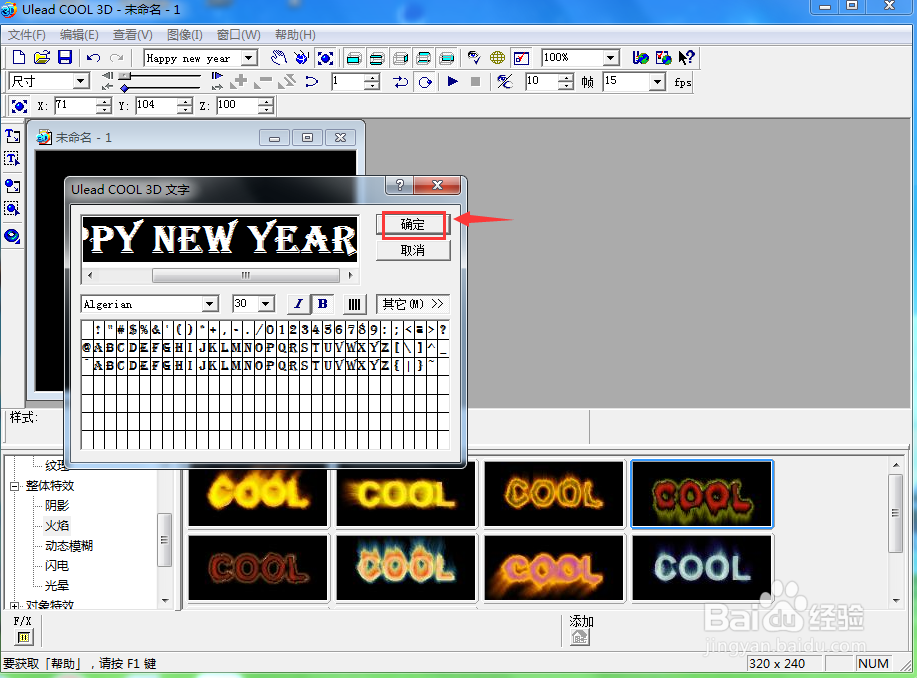
Task: Open the Algerian font dropdown
Action: click(209, 304)
